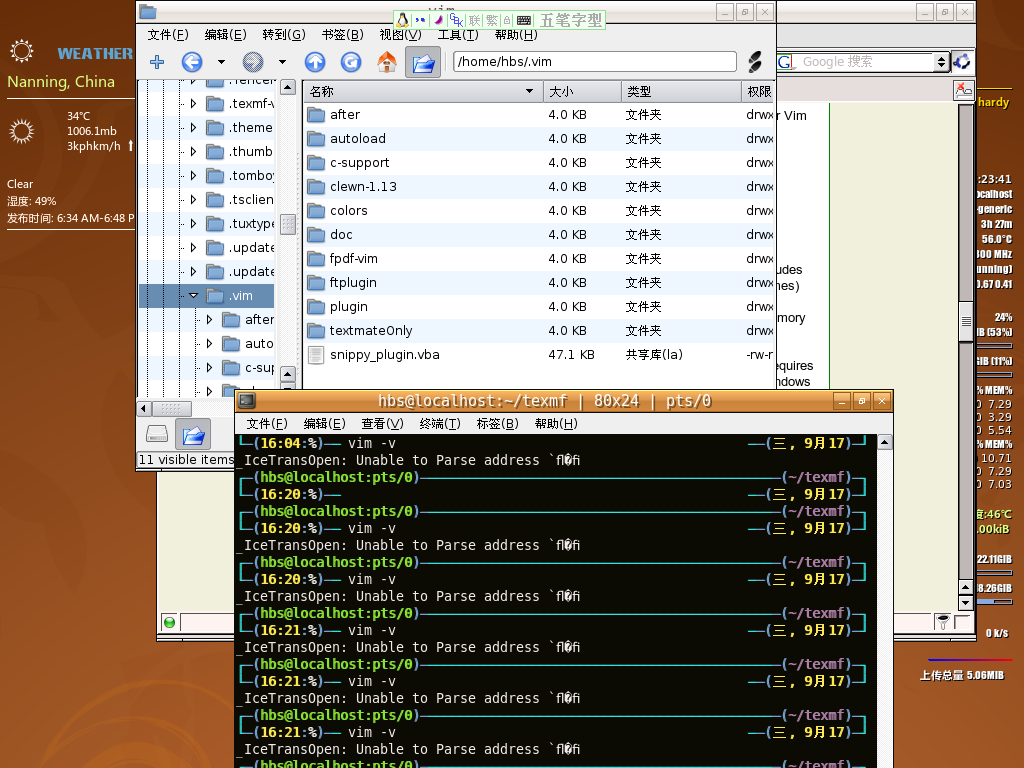This screenshot has width=1024, height=768.
Task: Sort files by the 类型 column header
Action: pyautogui.click(x=681, y=91)
